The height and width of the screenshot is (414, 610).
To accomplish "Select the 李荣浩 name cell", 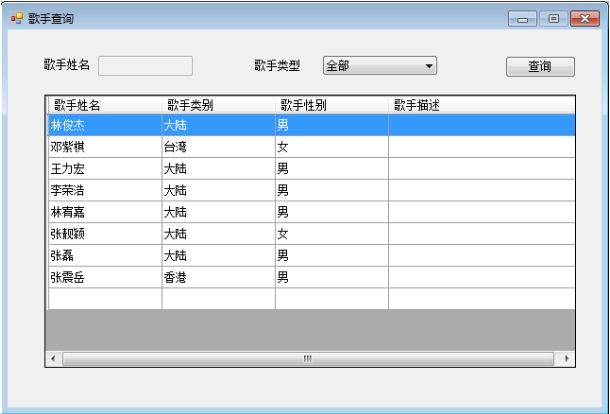I will (x=105, y=191).
